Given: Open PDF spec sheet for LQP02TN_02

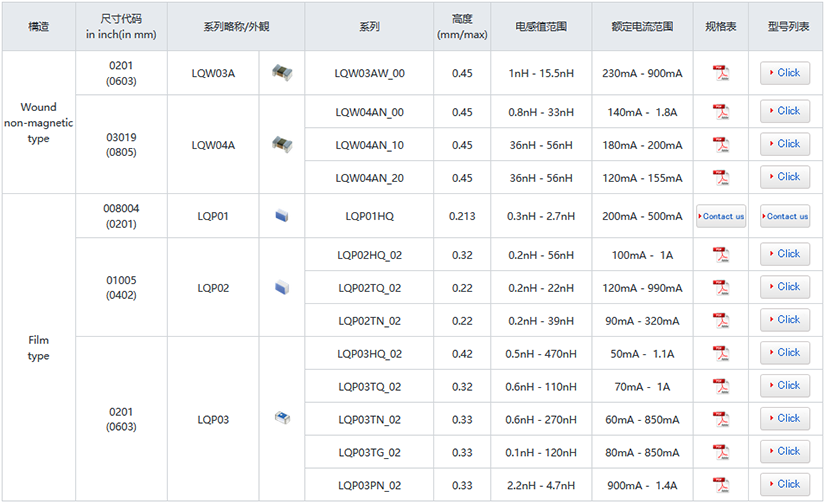Looking at the screenshot, I should (x=720, y=321).
